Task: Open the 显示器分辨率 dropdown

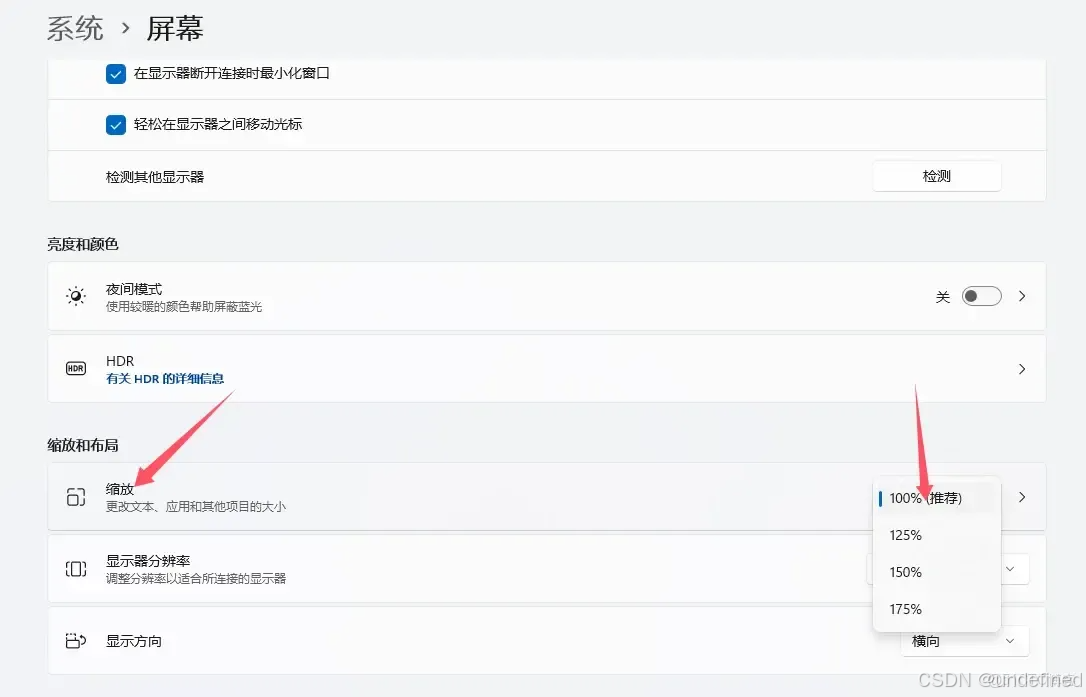Action: [1011, 569]
